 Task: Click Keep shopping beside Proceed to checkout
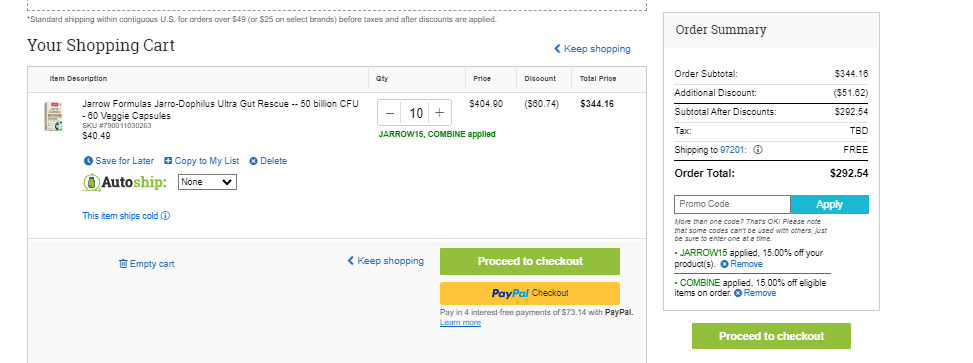point(385,261)
